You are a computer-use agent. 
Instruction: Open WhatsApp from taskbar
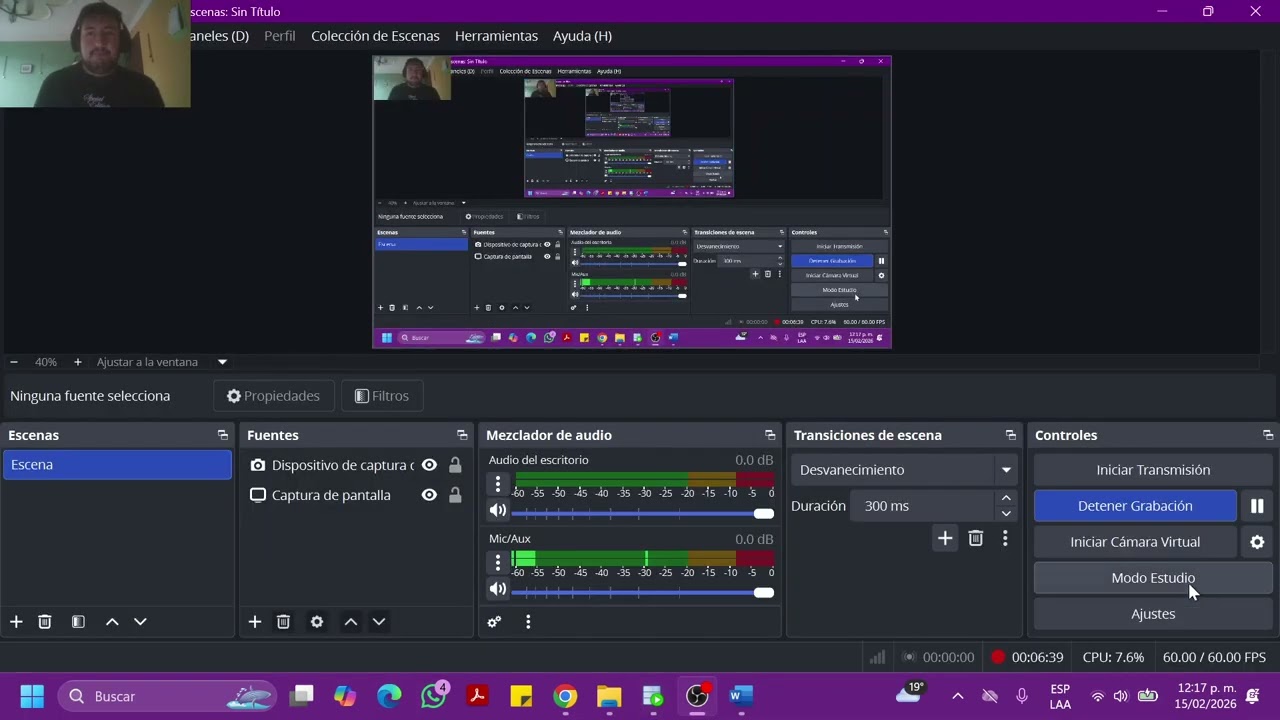tap(434, 696)
